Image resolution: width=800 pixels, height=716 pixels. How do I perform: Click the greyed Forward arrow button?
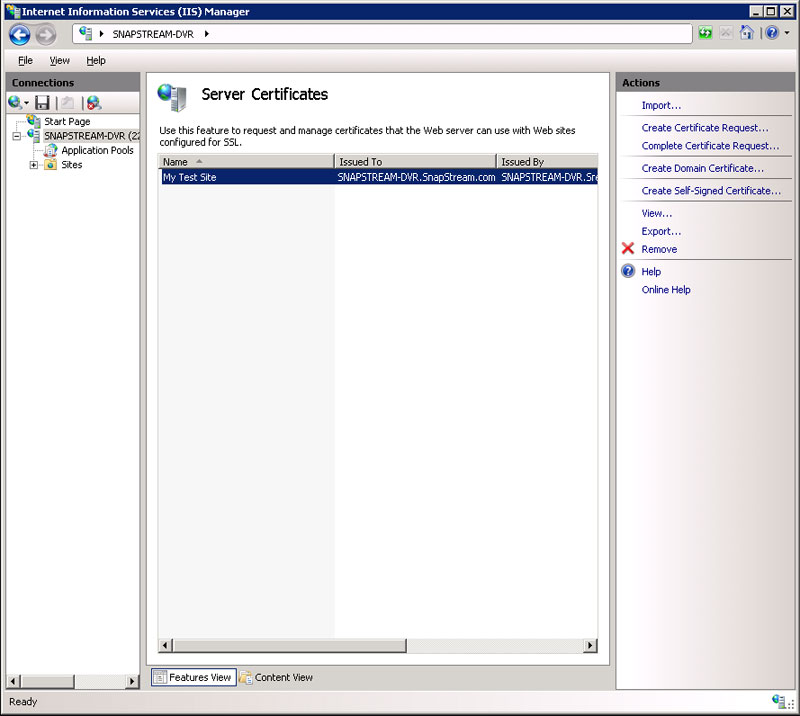pos(45,35)
